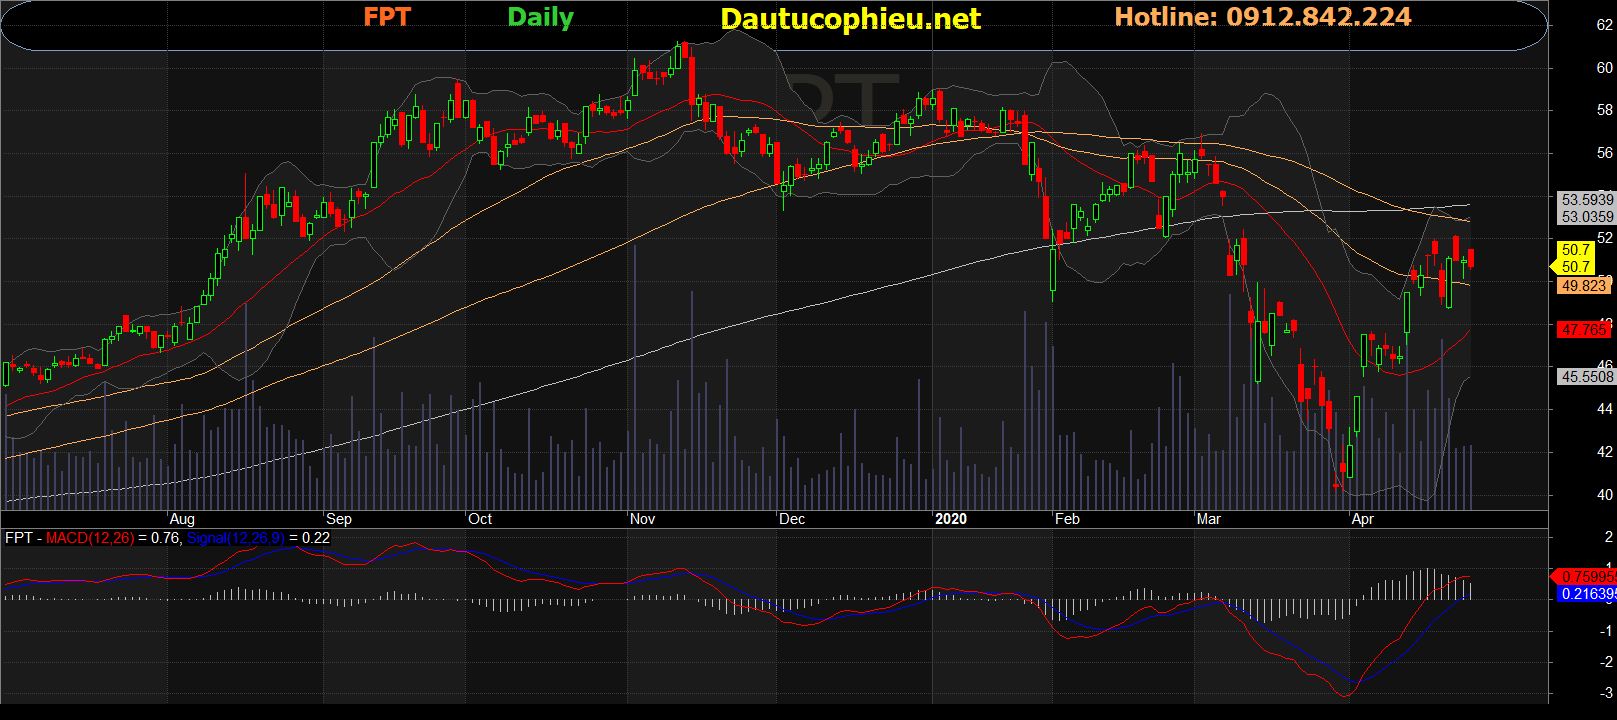The width and height of the screenshot is (1617, 720).
Task: Click the Apr marker on time axis
Action: tap(1362, 519)
